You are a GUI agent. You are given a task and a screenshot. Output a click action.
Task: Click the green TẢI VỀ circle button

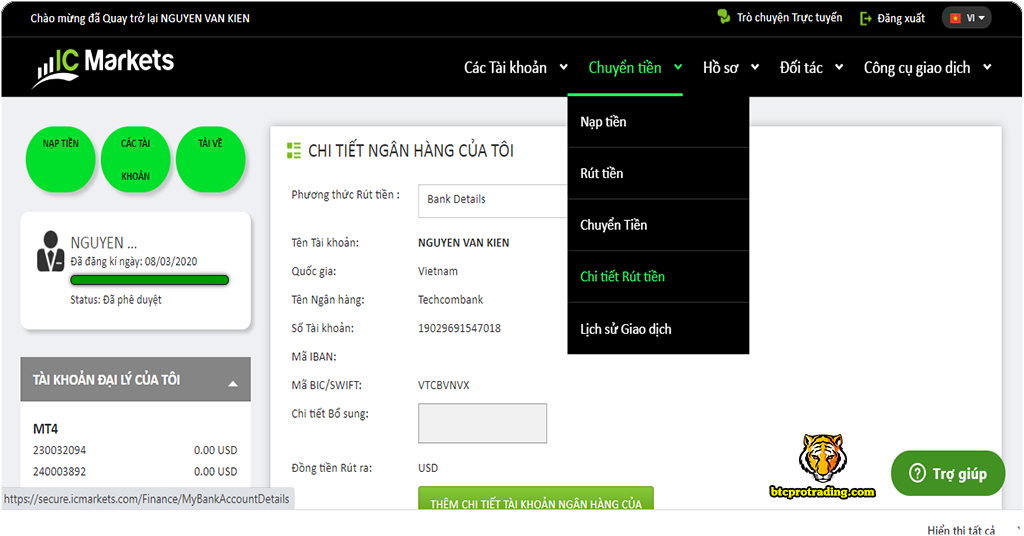[x=210, y=159]
